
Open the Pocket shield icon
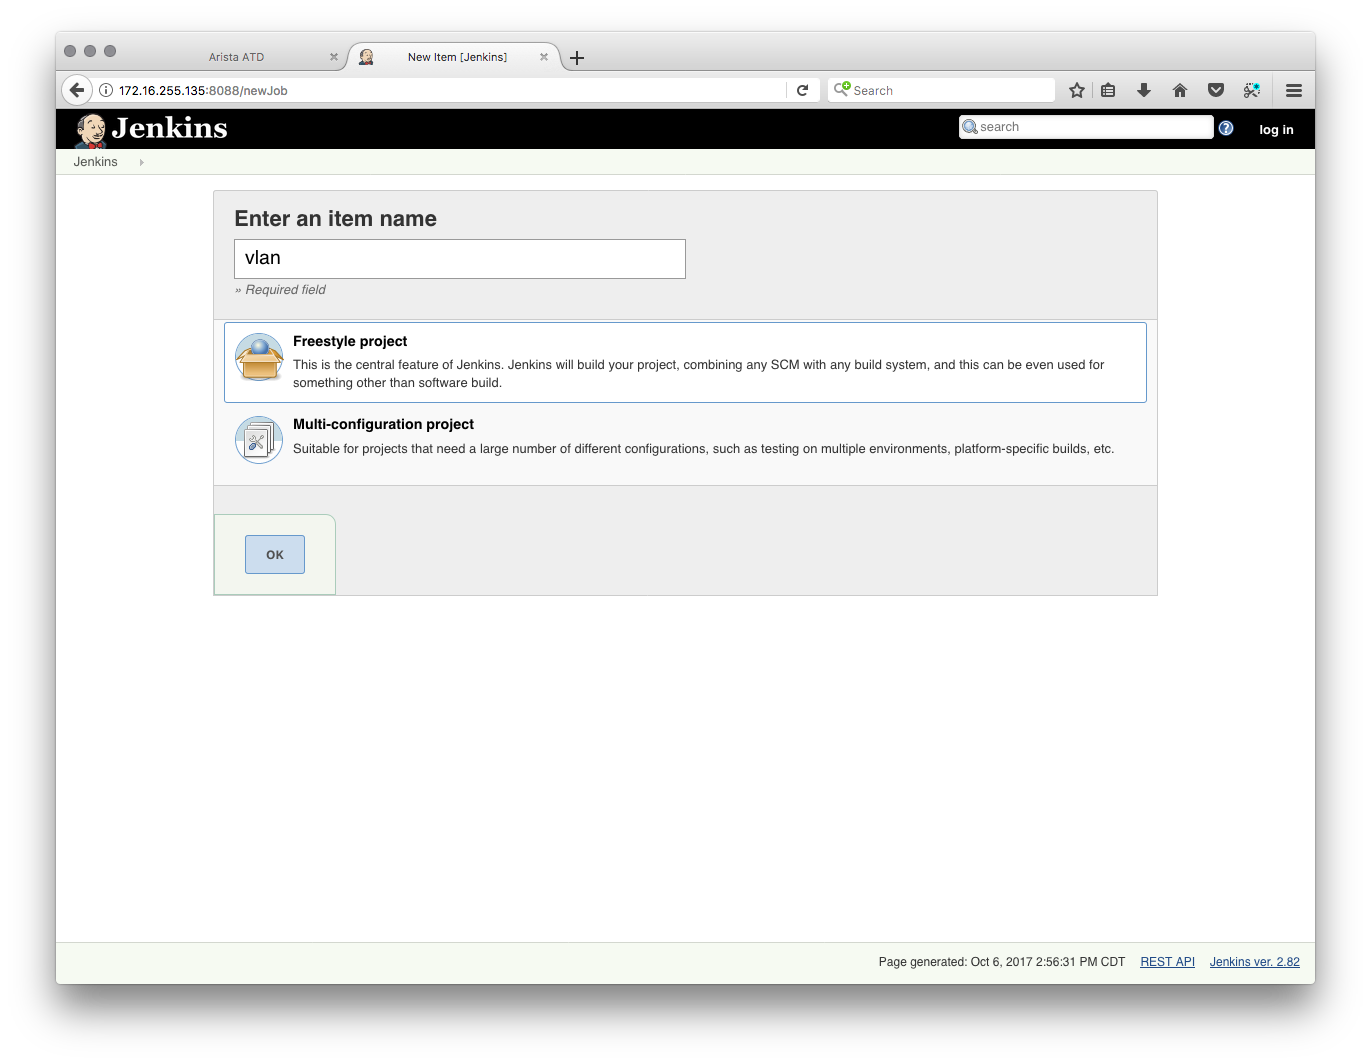pyautogui.click(x=1216, y=91)
